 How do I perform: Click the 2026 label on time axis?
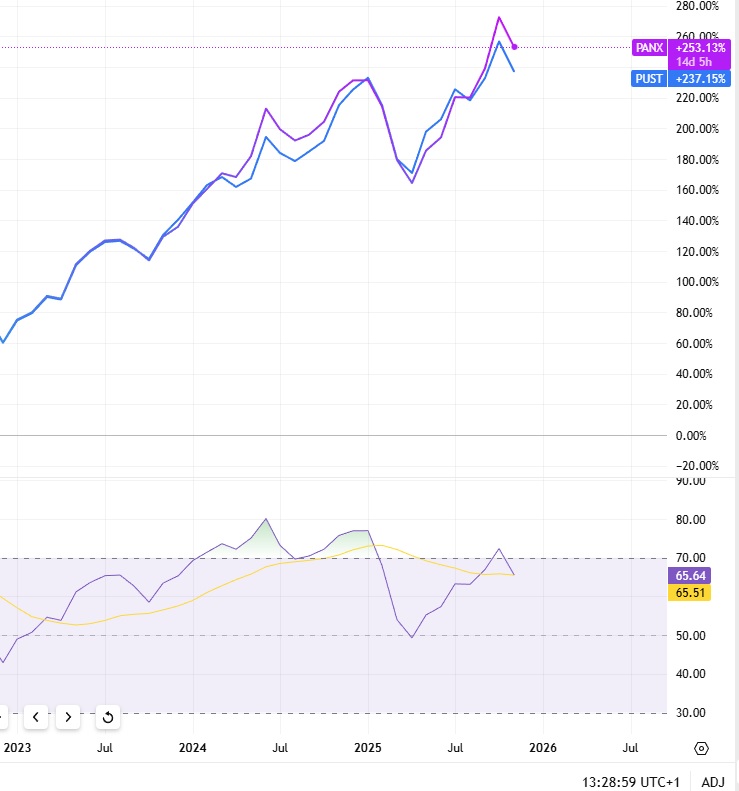coord(543,748)
